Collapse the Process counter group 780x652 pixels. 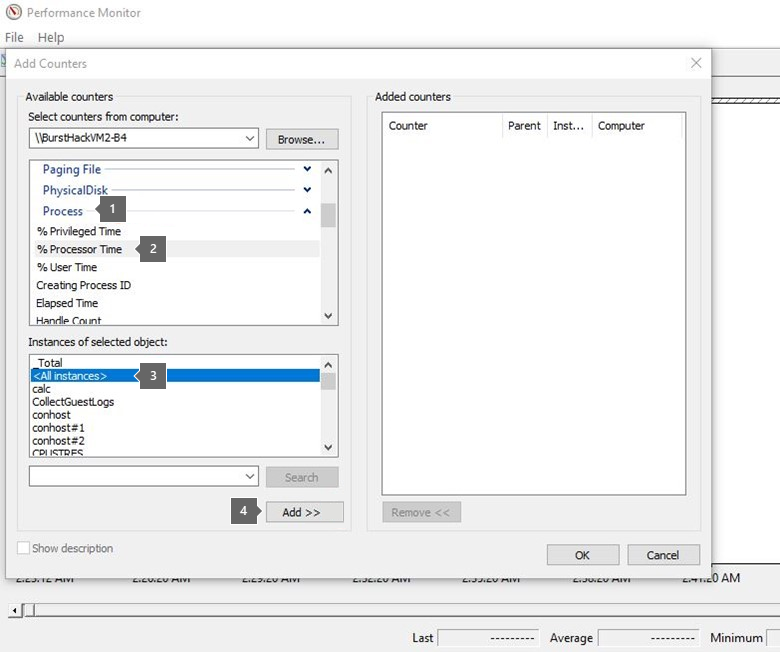tap(307, 211)
